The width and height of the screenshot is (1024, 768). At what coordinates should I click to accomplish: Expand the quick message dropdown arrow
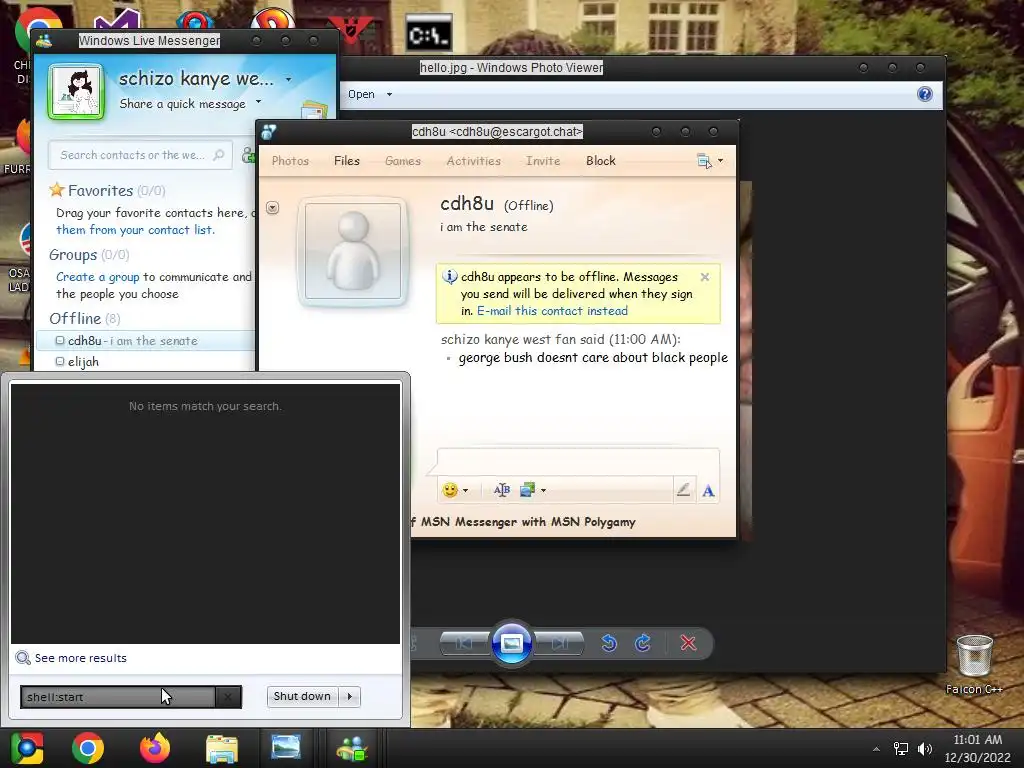259,102
